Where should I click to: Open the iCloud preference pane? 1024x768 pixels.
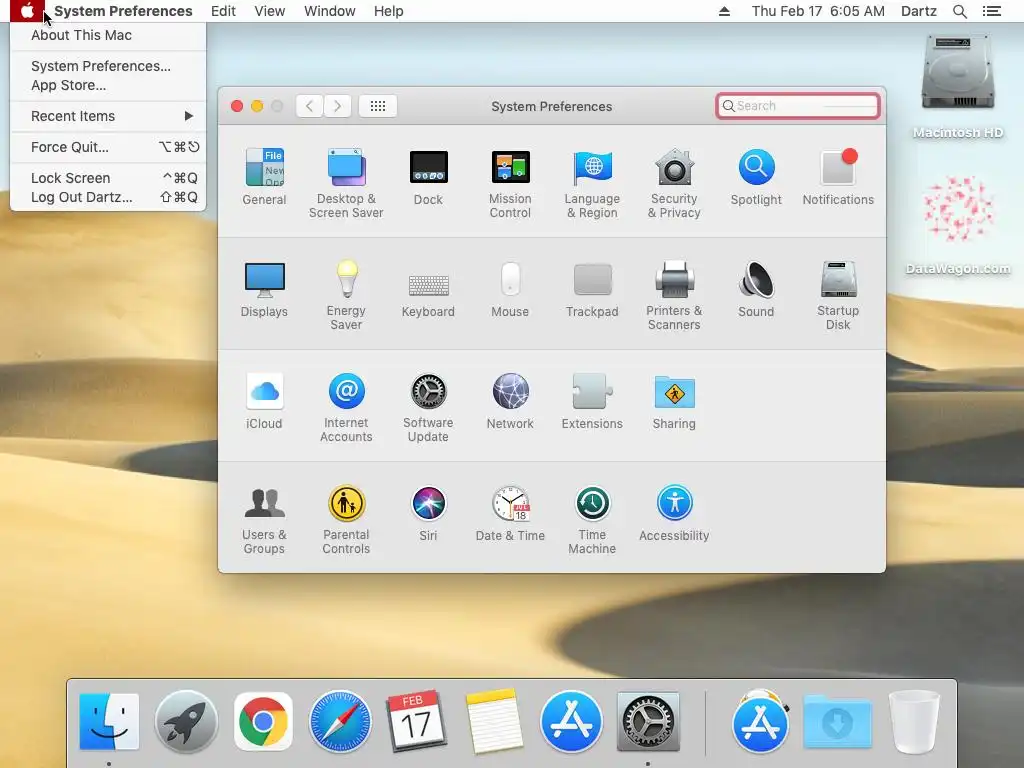coord(264,401)
